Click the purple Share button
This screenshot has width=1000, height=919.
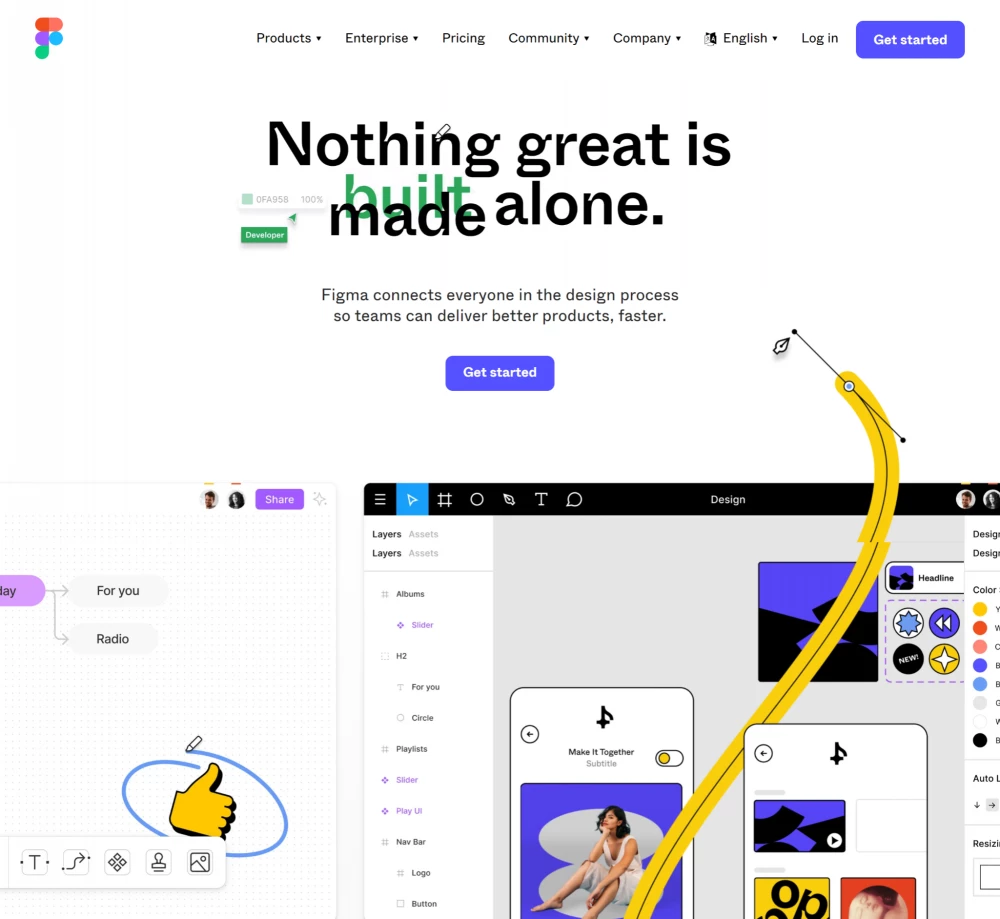pos(279,499)
